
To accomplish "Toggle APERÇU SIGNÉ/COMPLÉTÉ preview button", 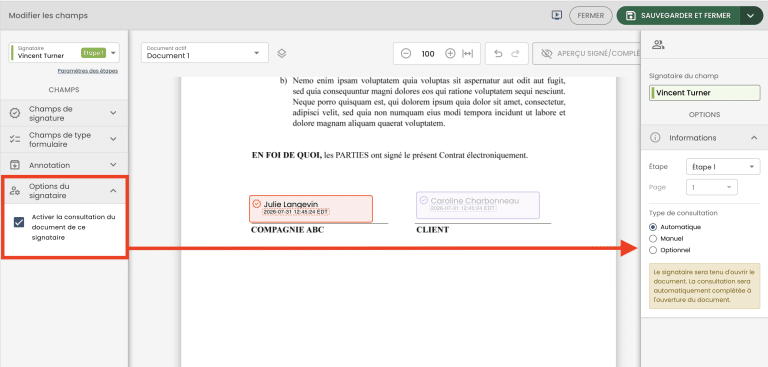I will tap(587, 53).
